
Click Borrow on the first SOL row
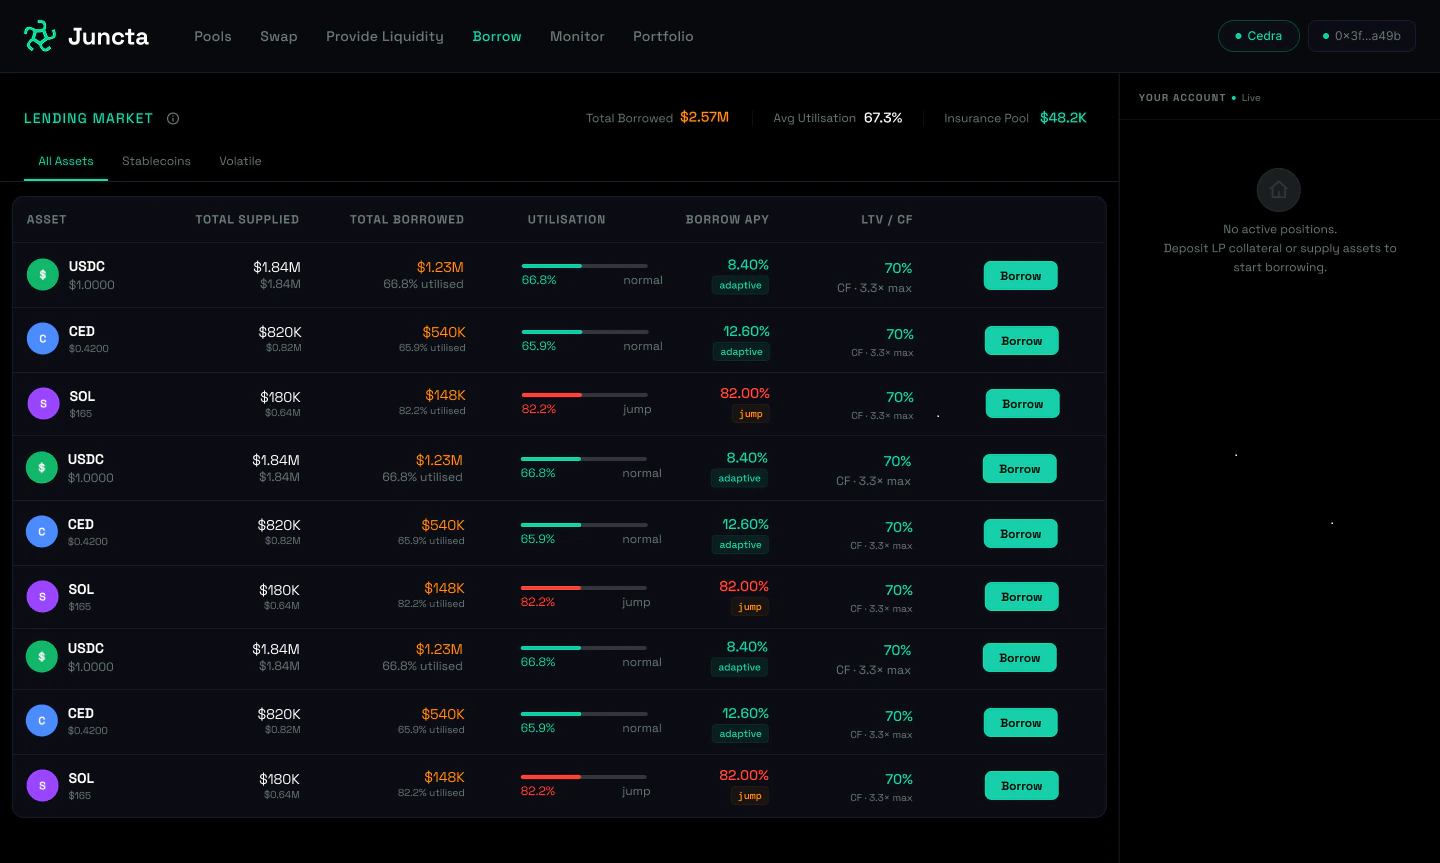click(x=1022, y=403)
